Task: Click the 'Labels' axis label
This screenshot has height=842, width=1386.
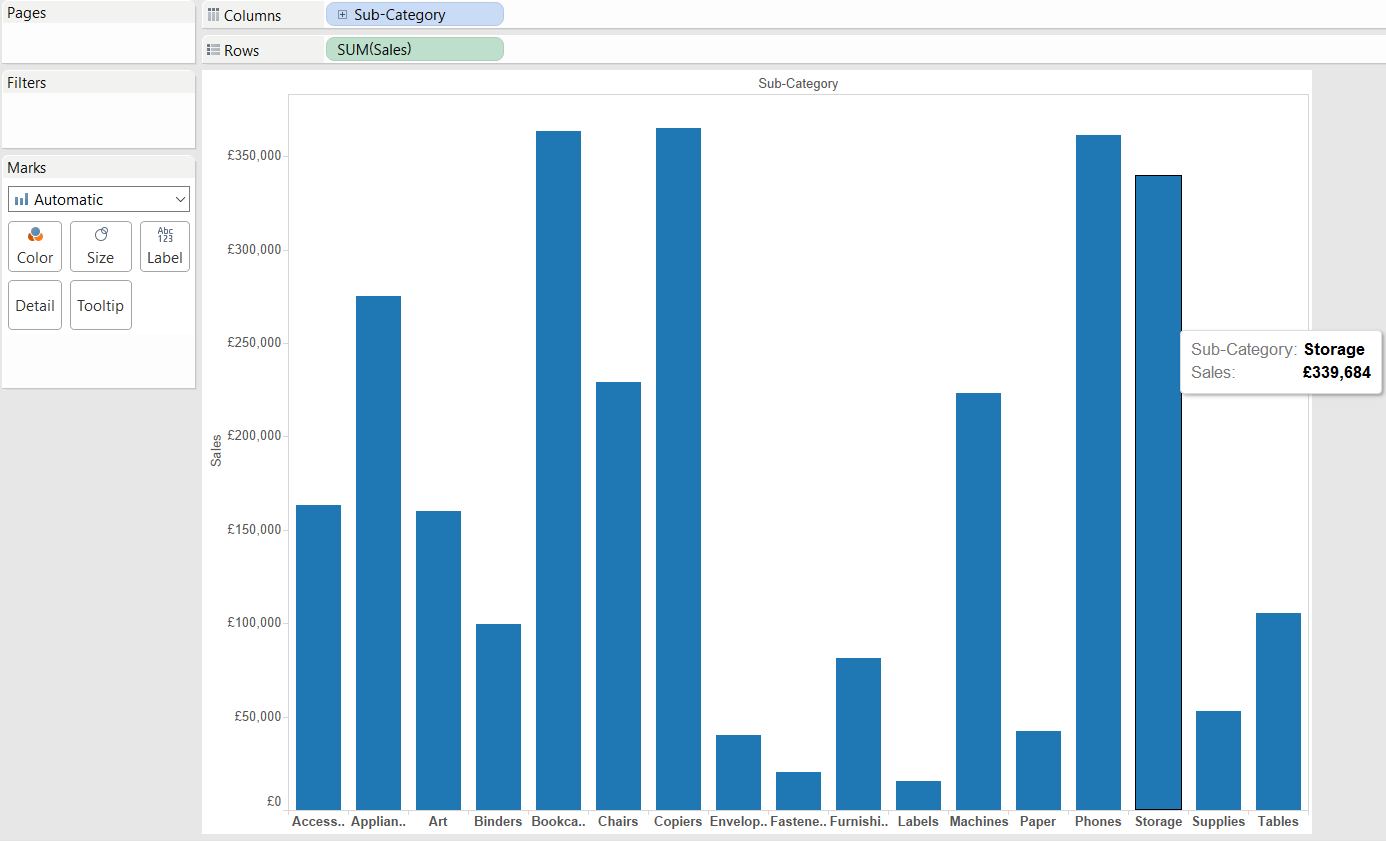Action: [918, 821]
